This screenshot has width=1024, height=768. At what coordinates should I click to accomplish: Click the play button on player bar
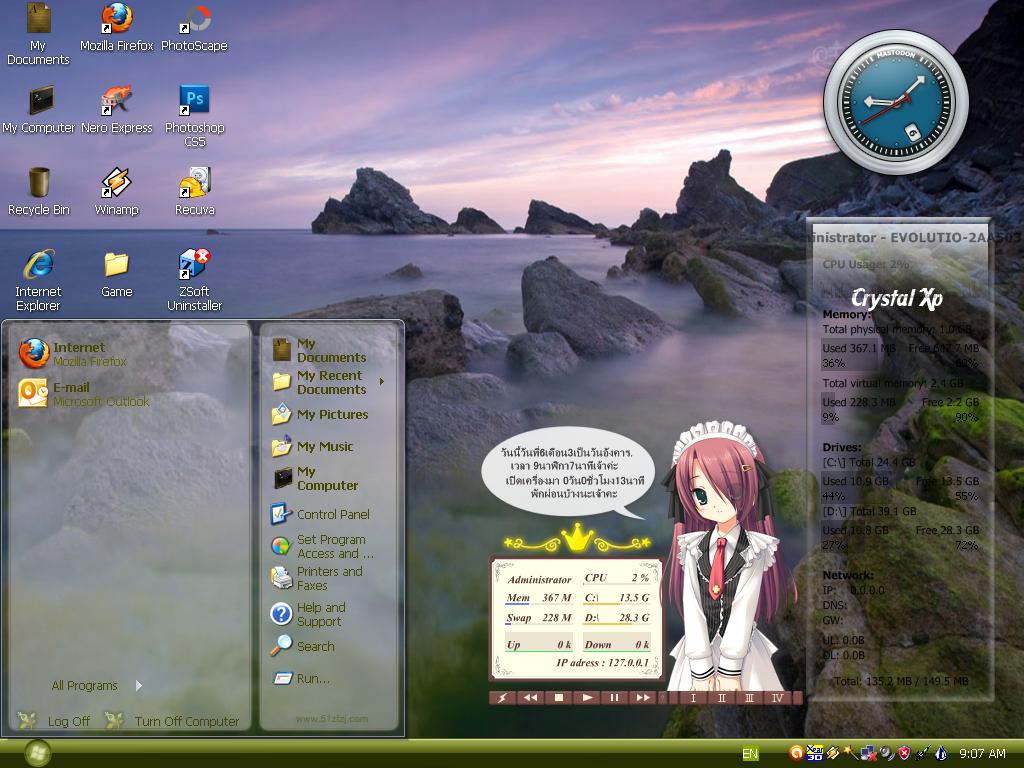click(x=586, y=697)
